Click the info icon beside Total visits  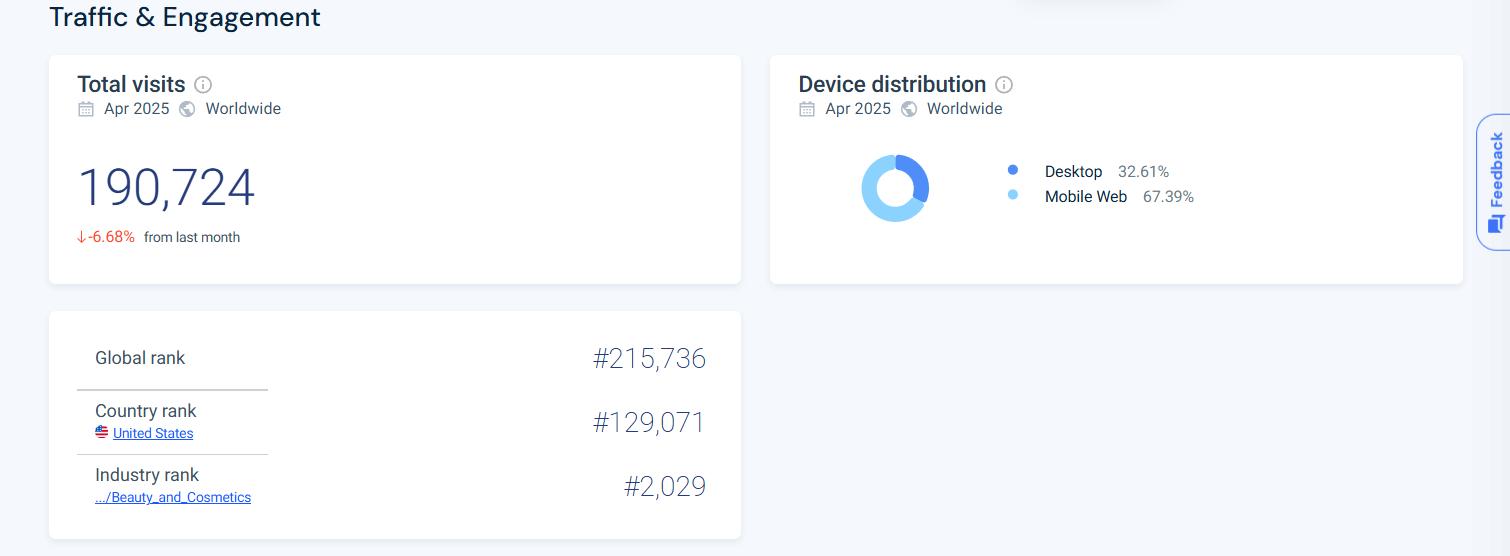click(x=203, y=85)
